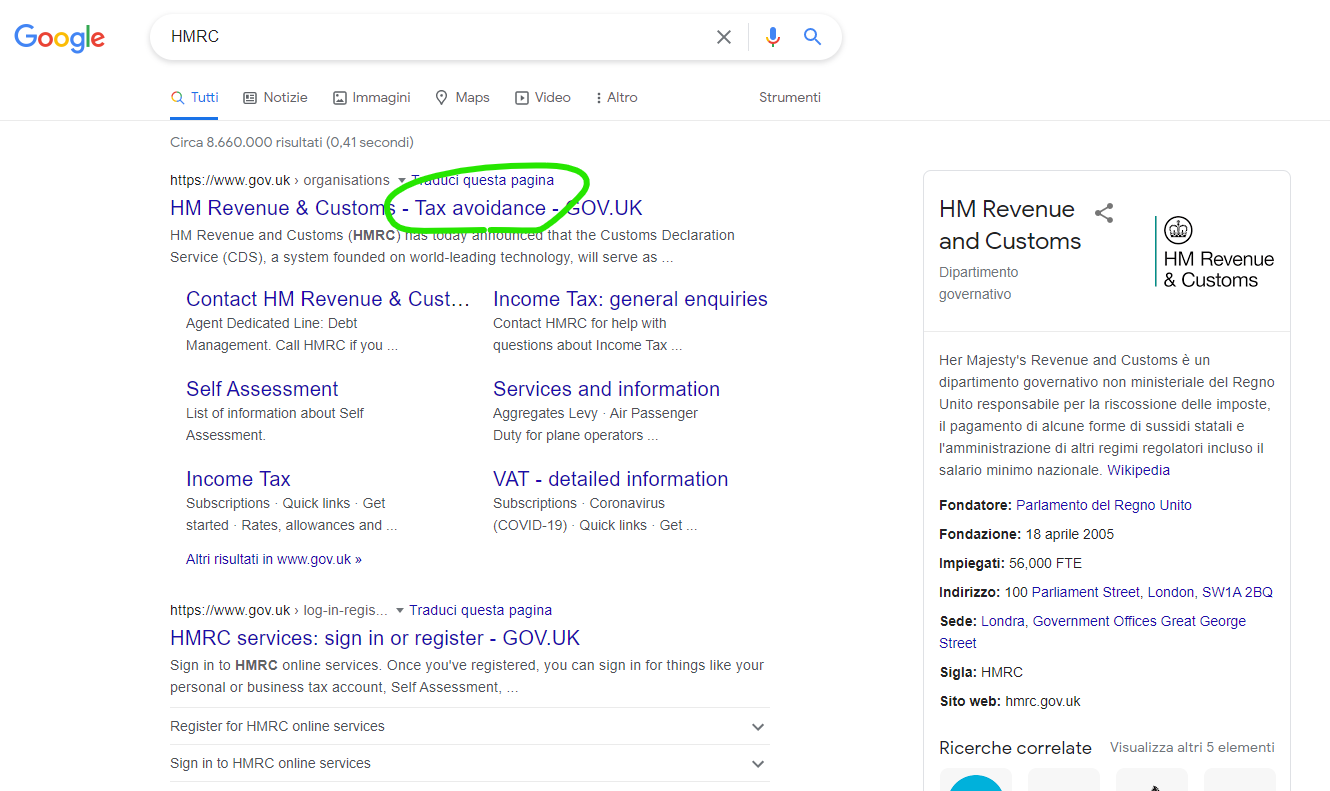Click HM Revenue and Customs panel title
1330x791 pixels.
click(x=1010, y=225)
